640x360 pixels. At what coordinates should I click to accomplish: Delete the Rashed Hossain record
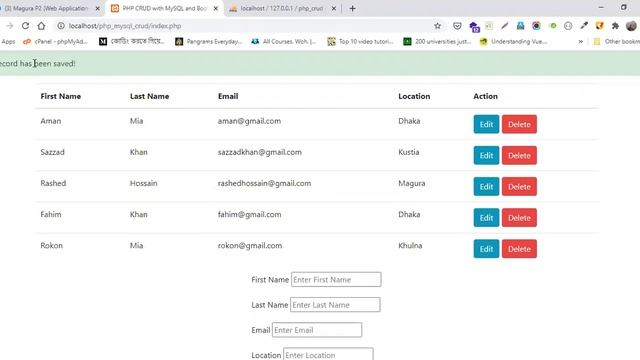[x=519, y=187]
